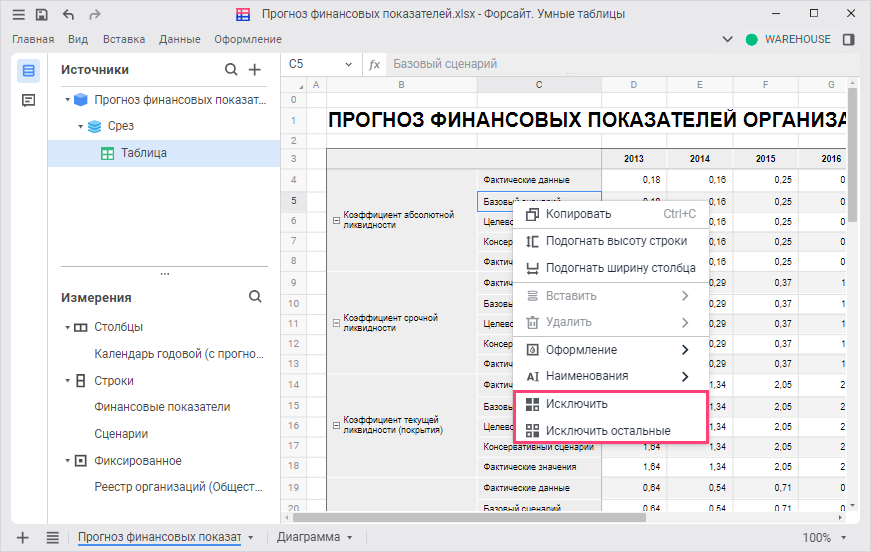
Task: Open the sheet list icon
Action: point(53,538)
